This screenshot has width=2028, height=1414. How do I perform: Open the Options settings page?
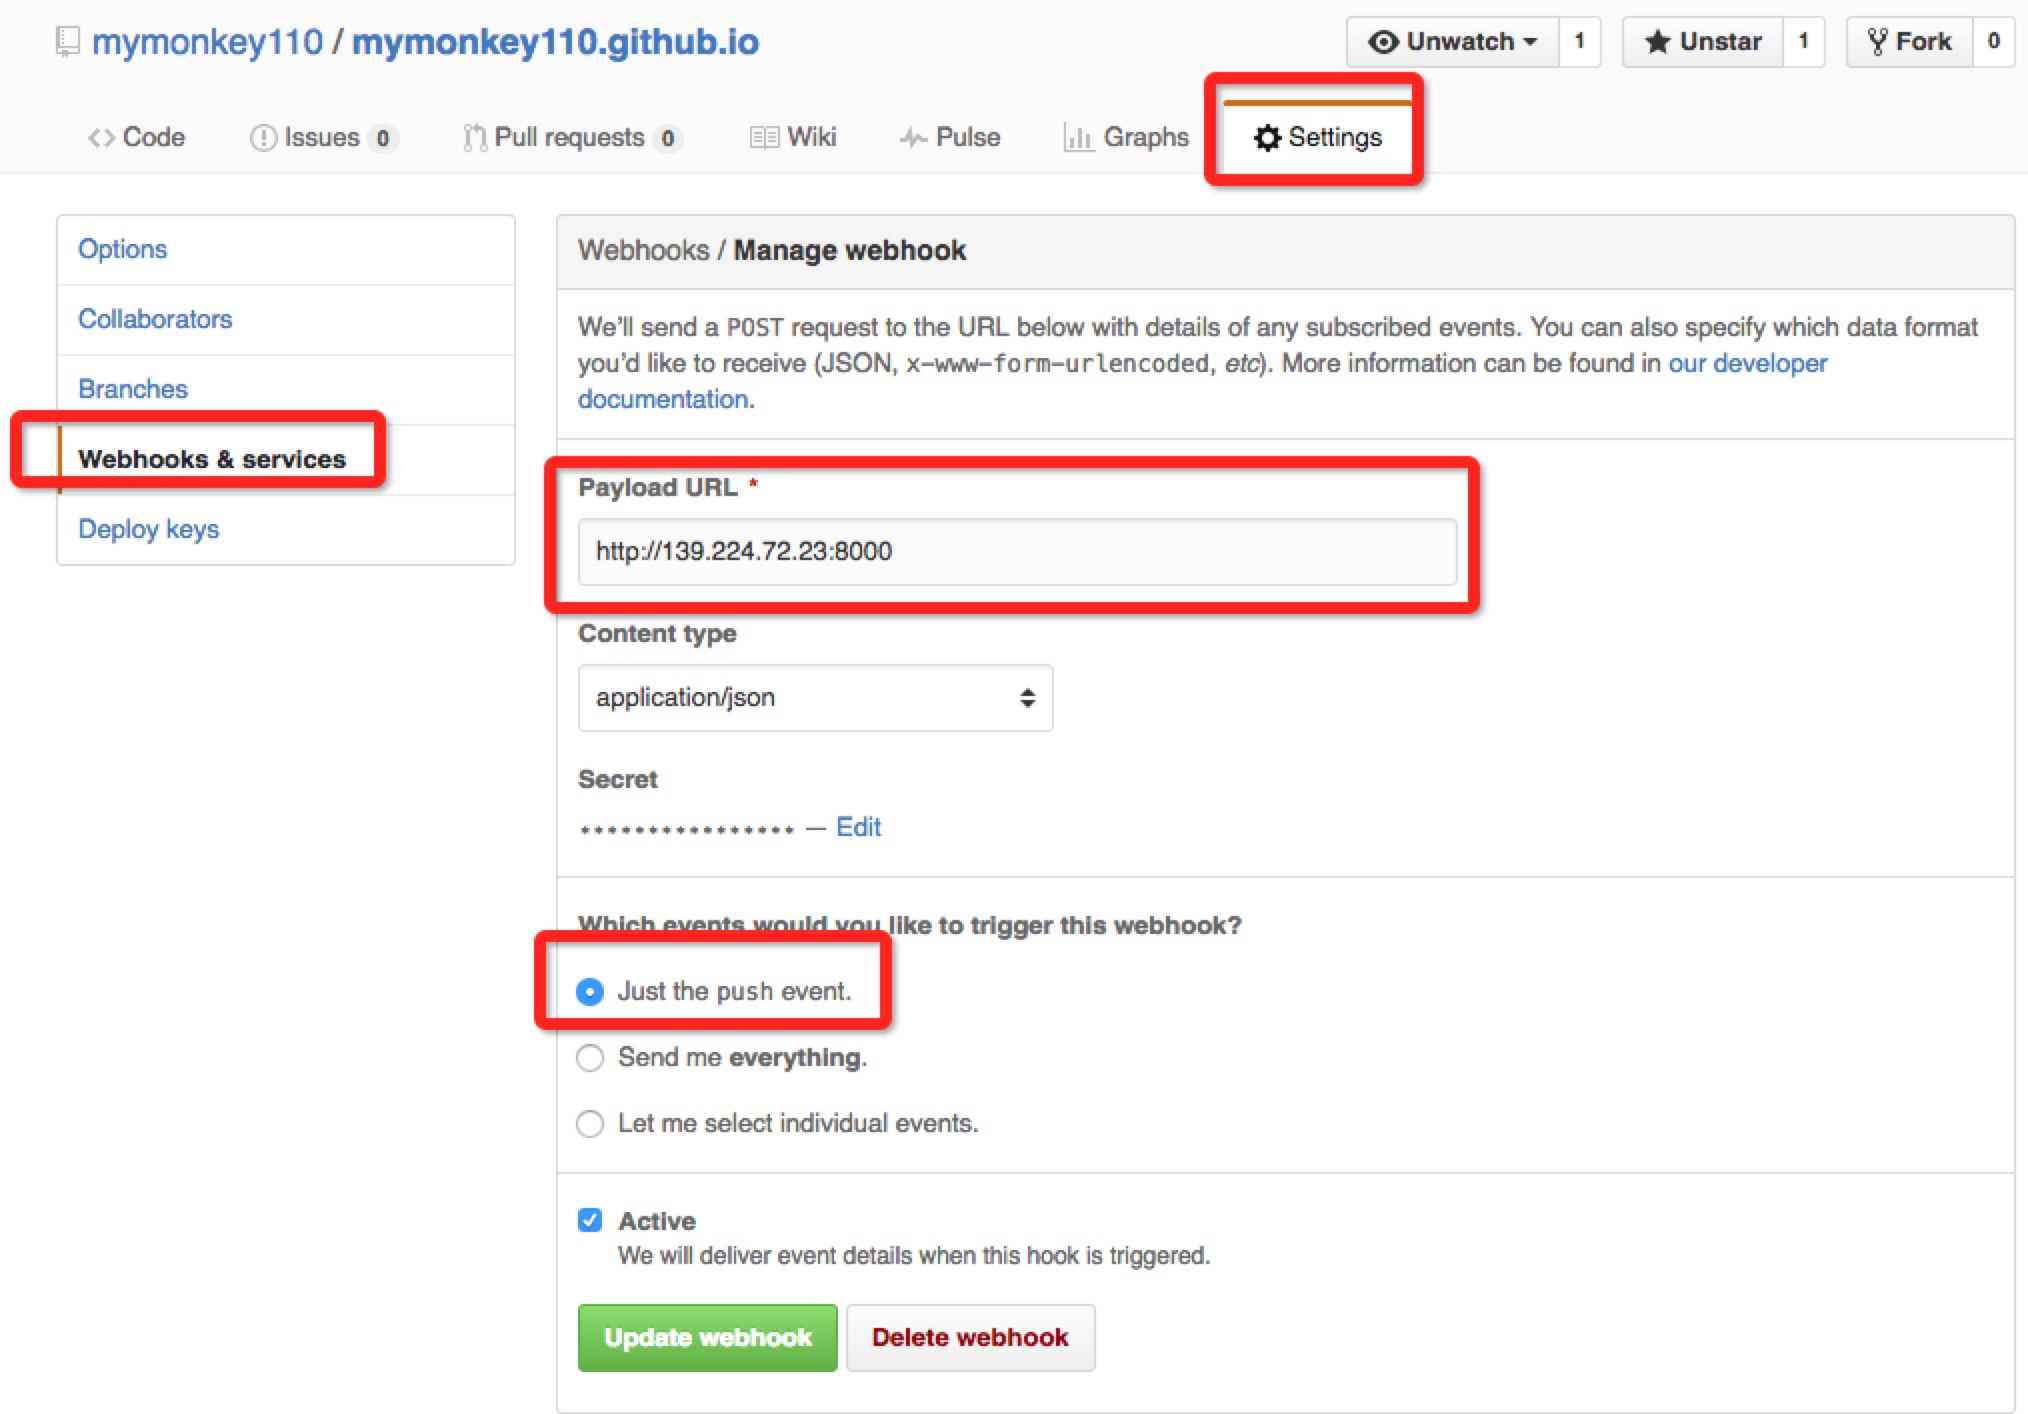(120, 248)
